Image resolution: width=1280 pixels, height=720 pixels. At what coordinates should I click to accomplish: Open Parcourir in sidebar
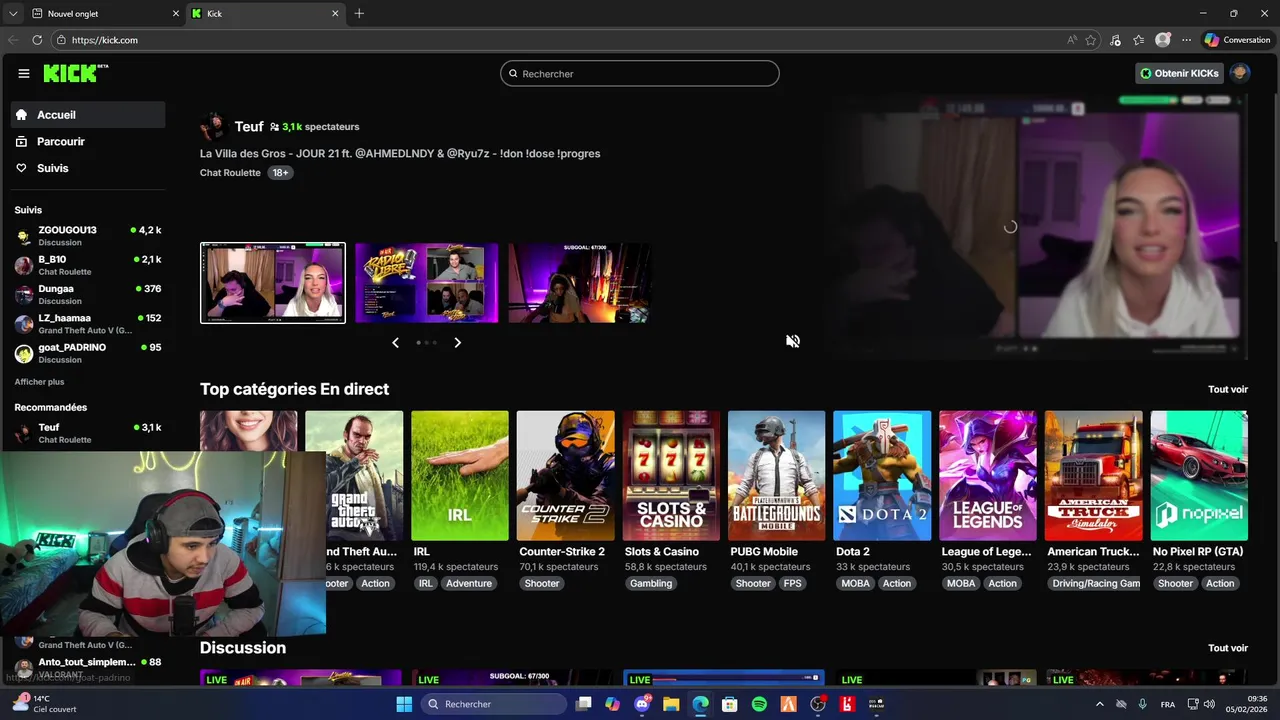88,142
